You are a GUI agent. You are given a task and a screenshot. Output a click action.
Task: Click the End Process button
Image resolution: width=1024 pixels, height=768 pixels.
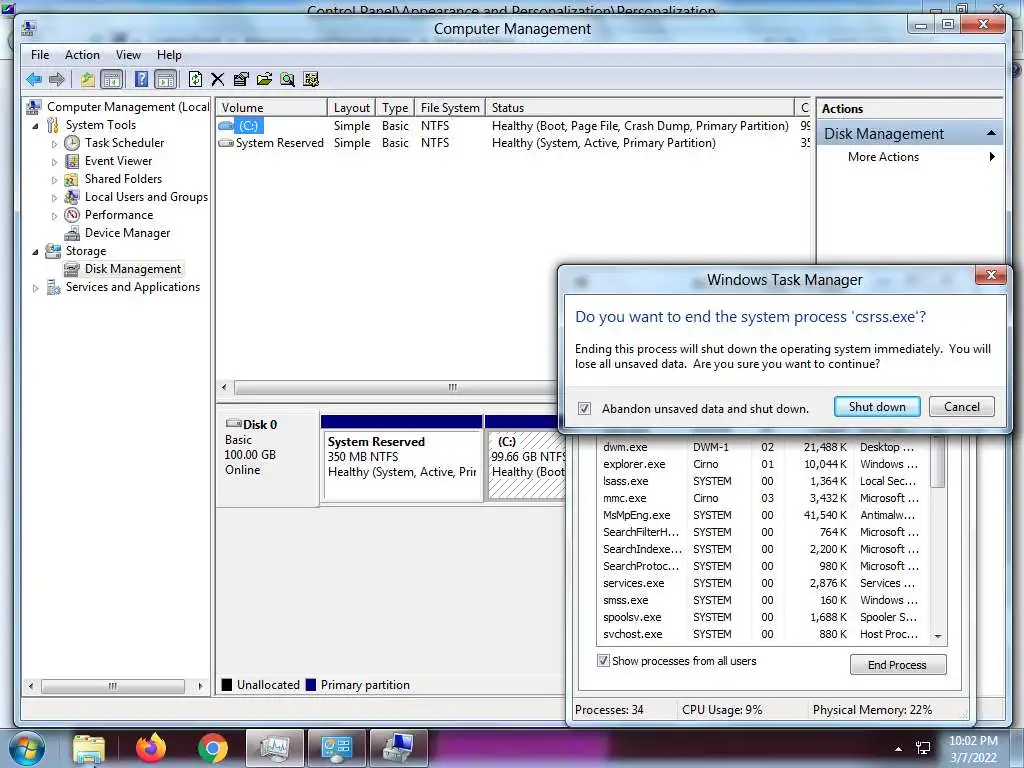[x=897, y=664]
